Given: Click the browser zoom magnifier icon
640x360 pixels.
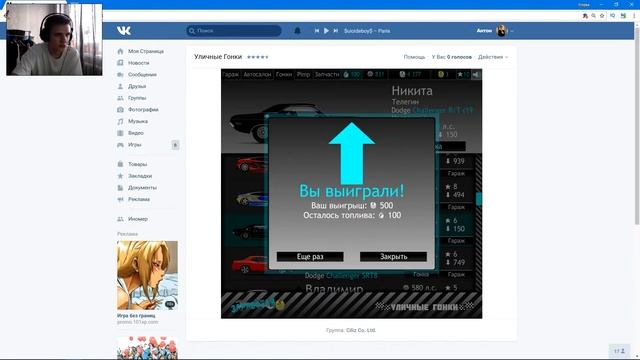Looking at the screenshot, I should (x=593, y=16).
